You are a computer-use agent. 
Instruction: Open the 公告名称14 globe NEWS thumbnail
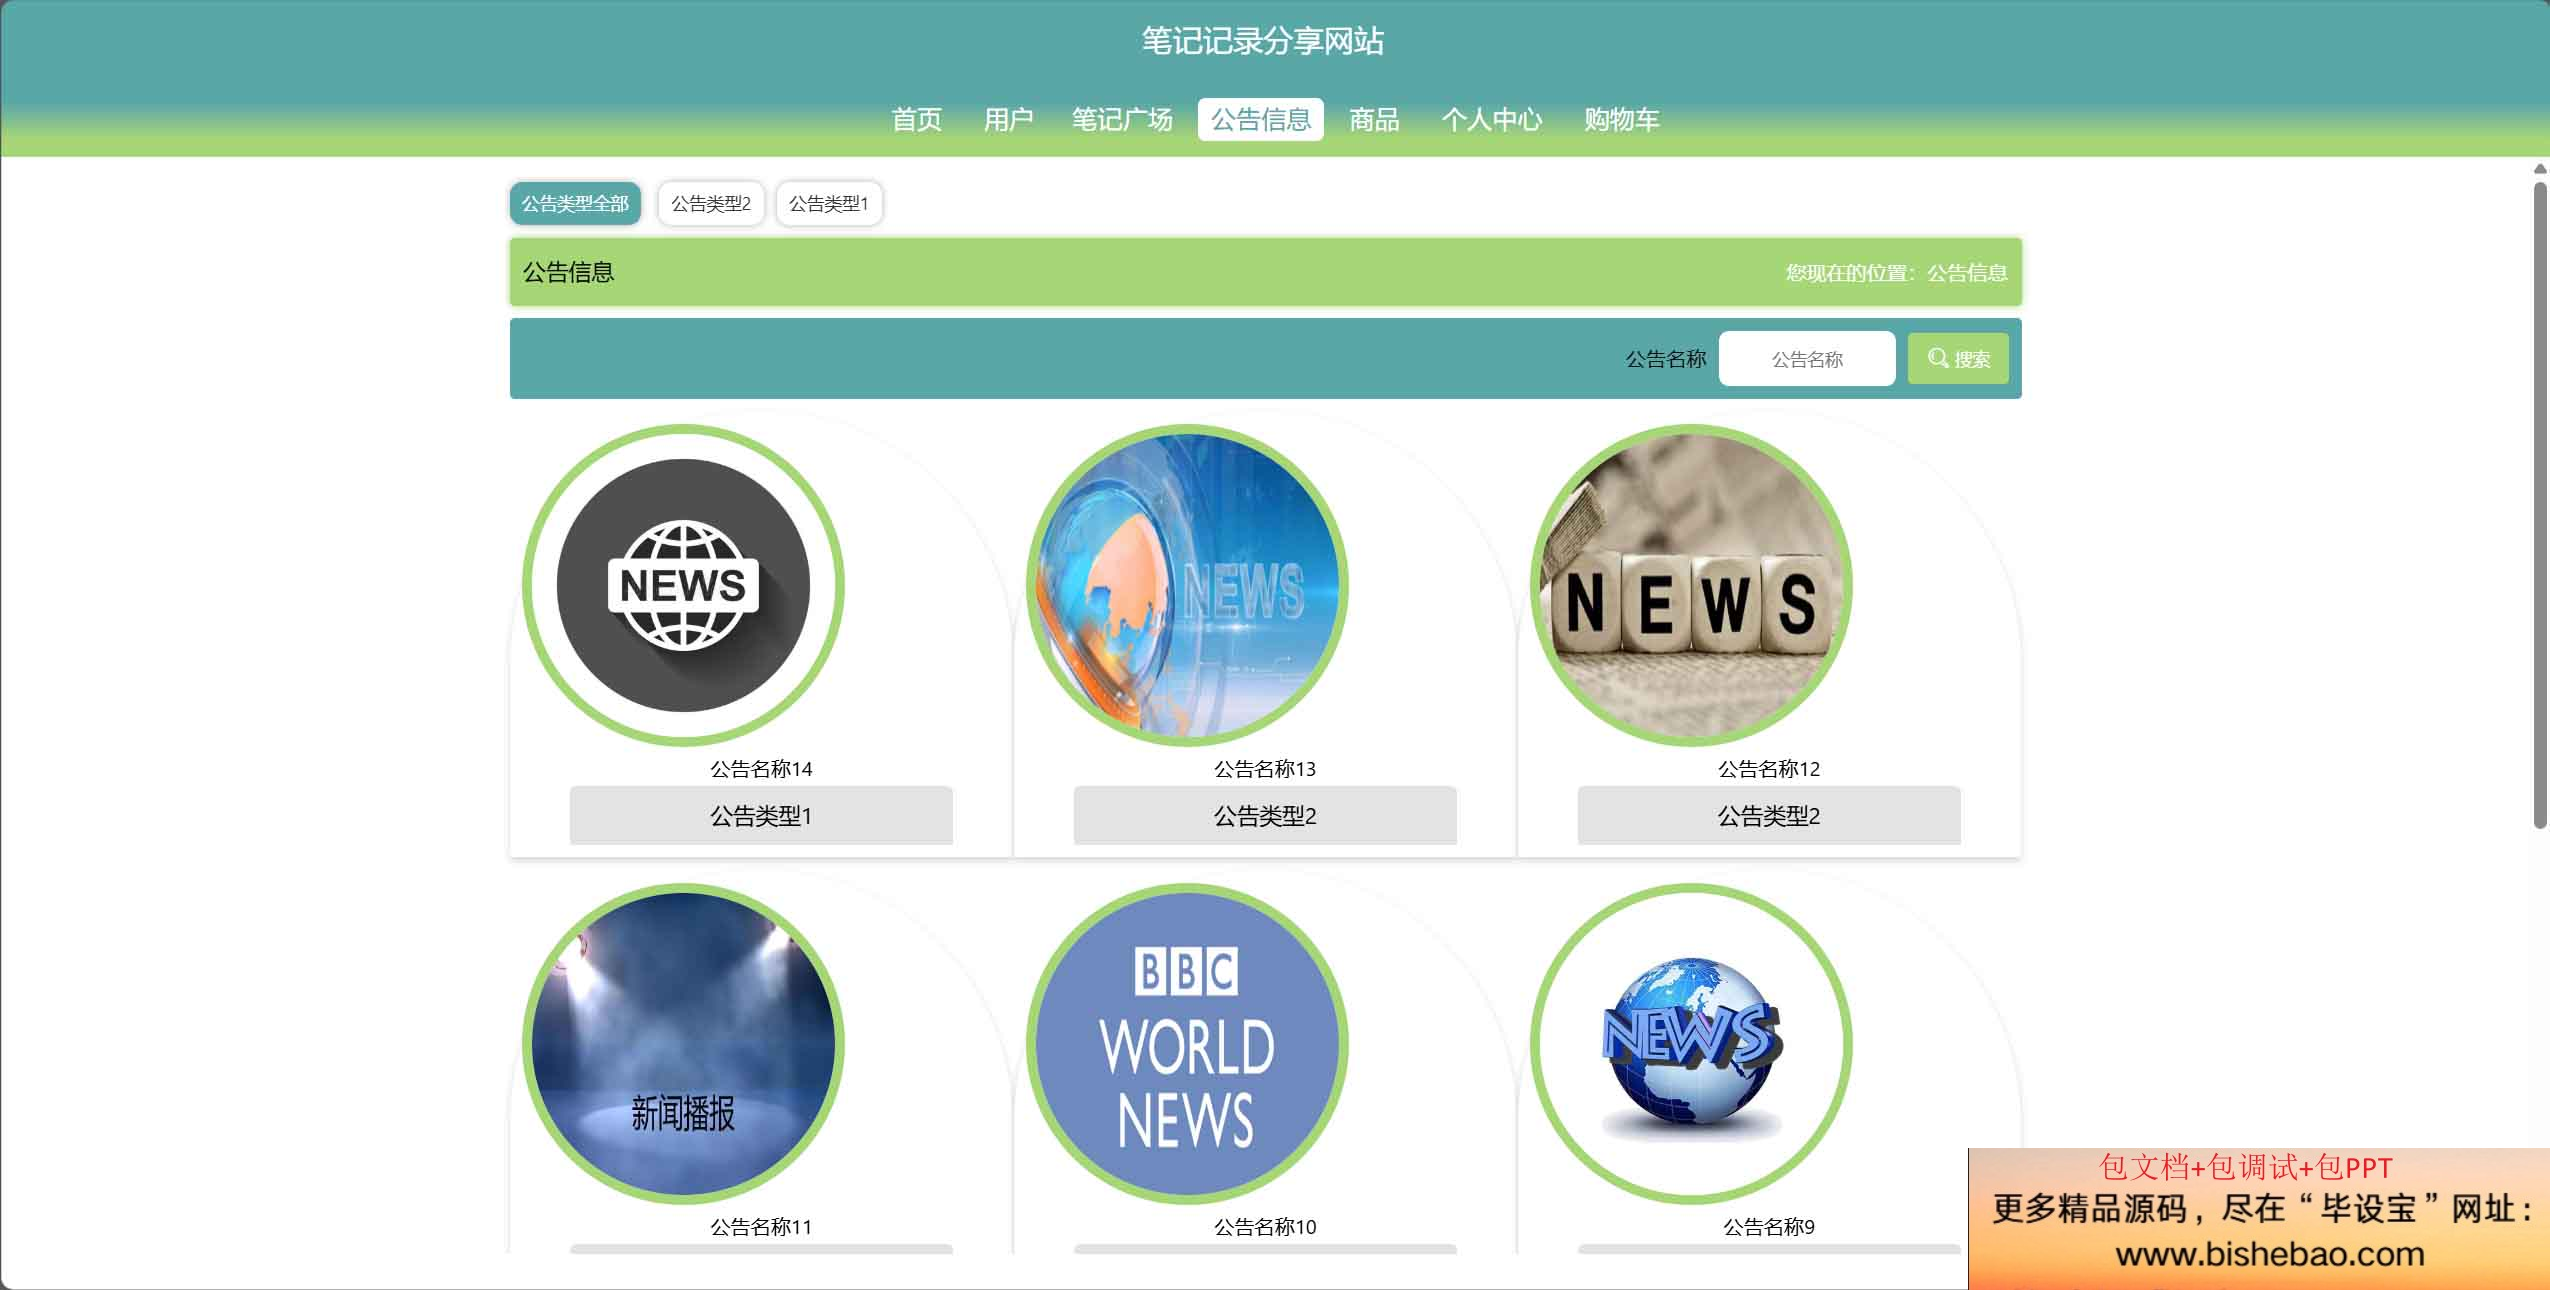pyautogui.click(x=683, y=586)
